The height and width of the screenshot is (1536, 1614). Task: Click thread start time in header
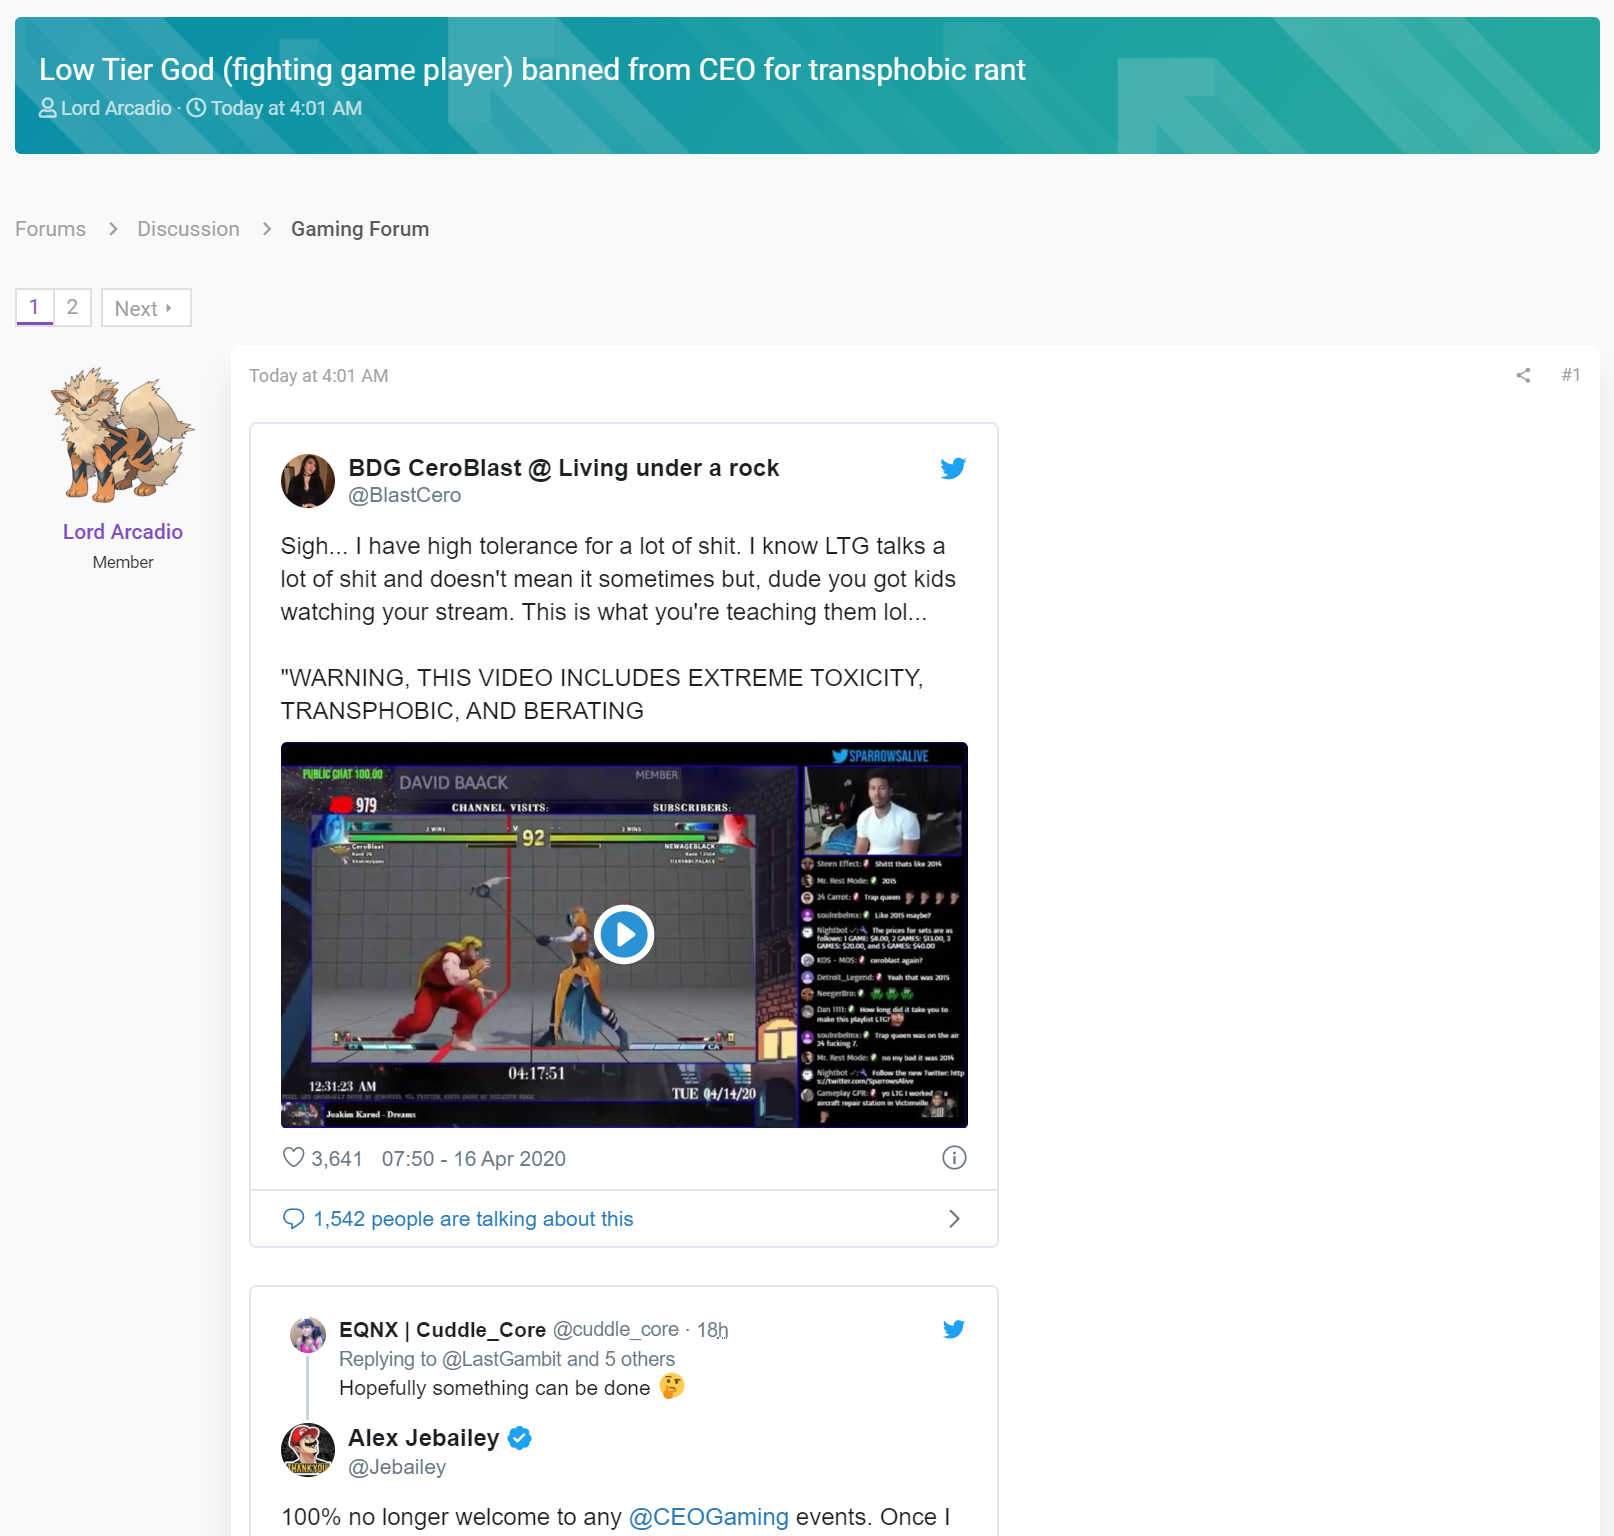pos(286,108)
